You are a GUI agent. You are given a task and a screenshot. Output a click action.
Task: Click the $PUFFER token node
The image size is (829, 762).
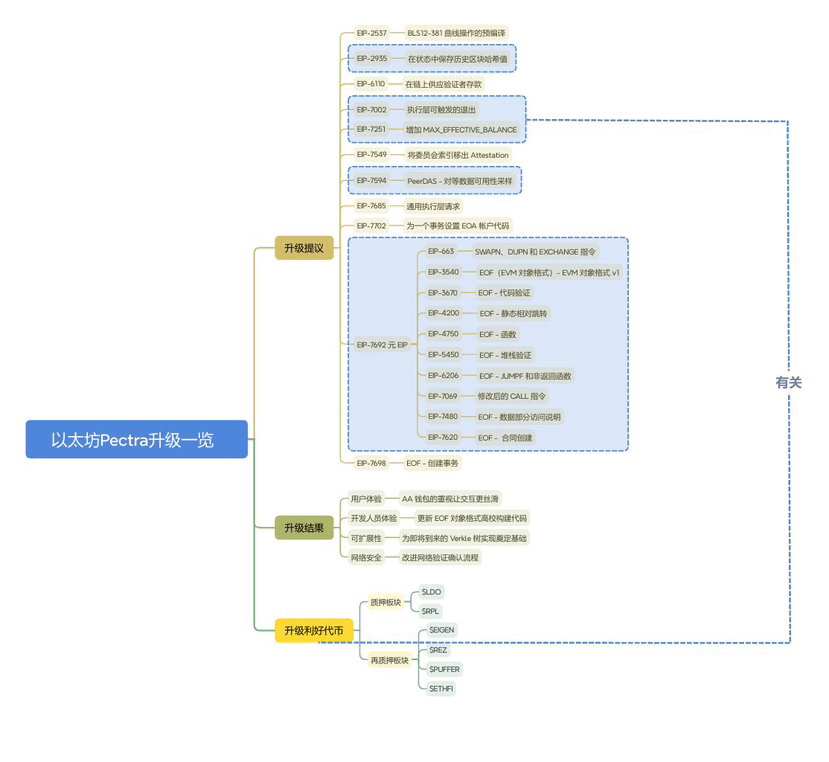pos(445,669)
